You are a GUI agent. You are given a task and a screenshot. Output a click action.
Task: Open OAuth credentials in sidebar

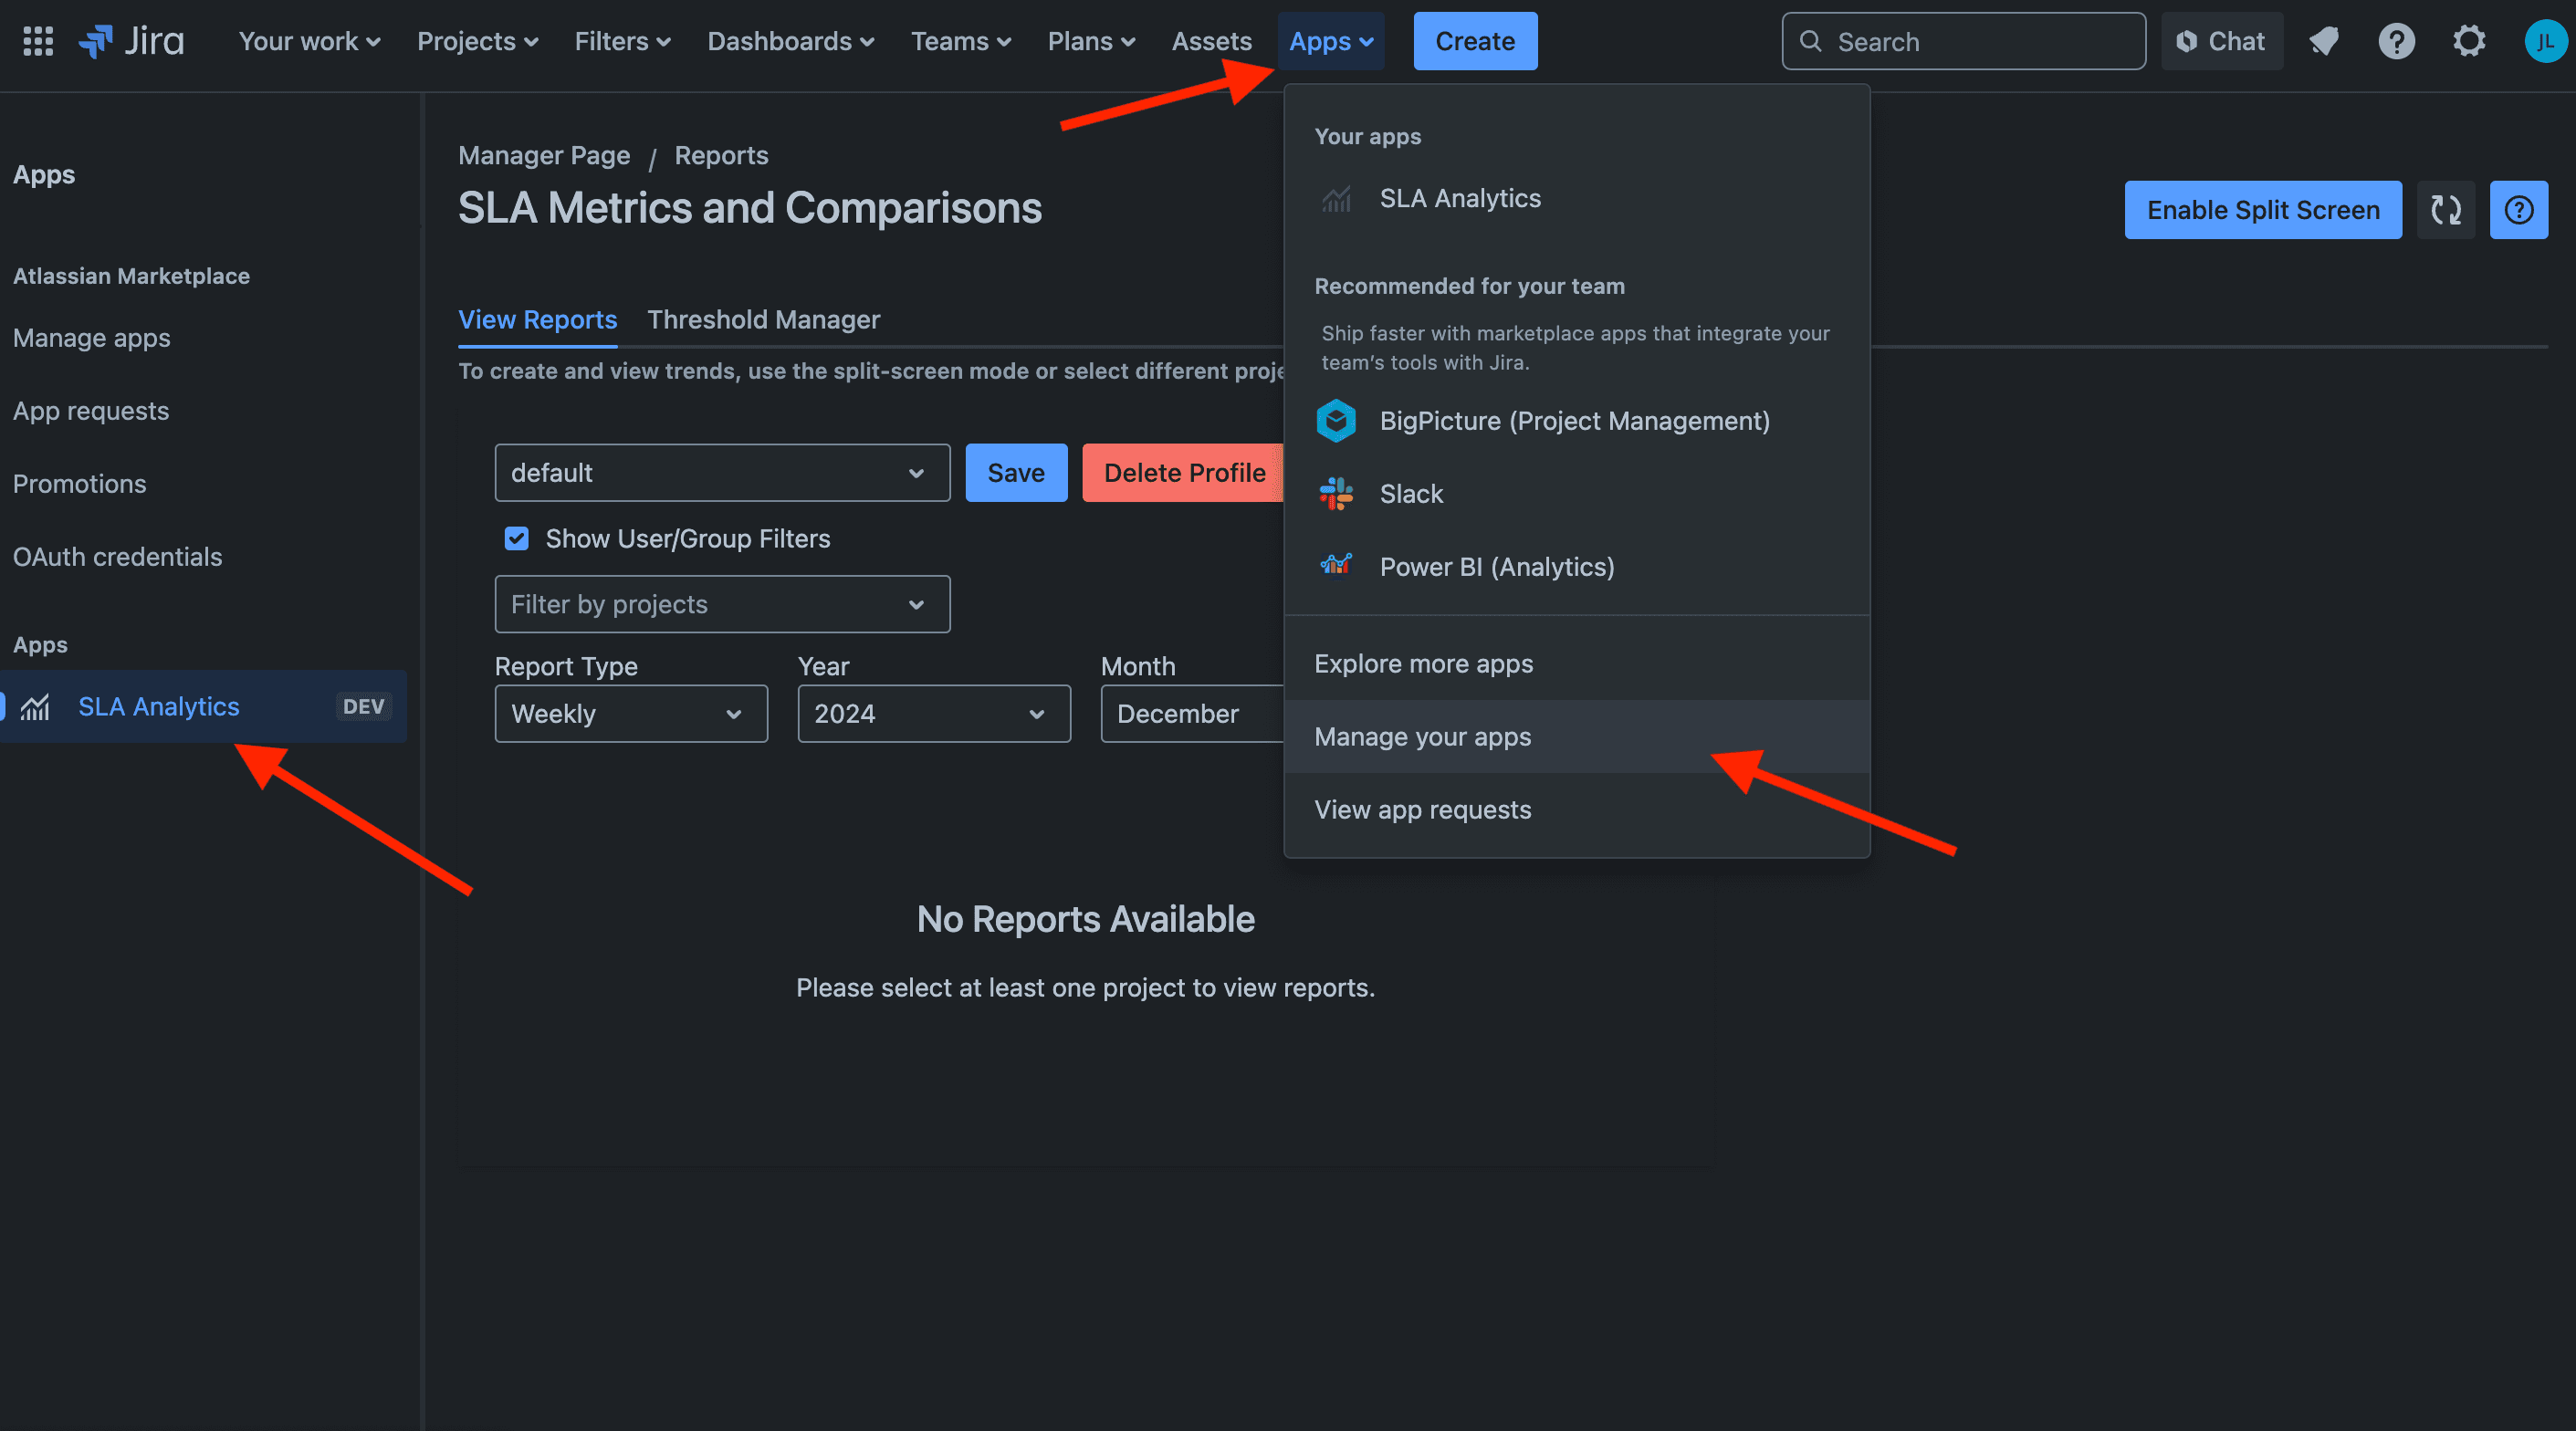118,558
